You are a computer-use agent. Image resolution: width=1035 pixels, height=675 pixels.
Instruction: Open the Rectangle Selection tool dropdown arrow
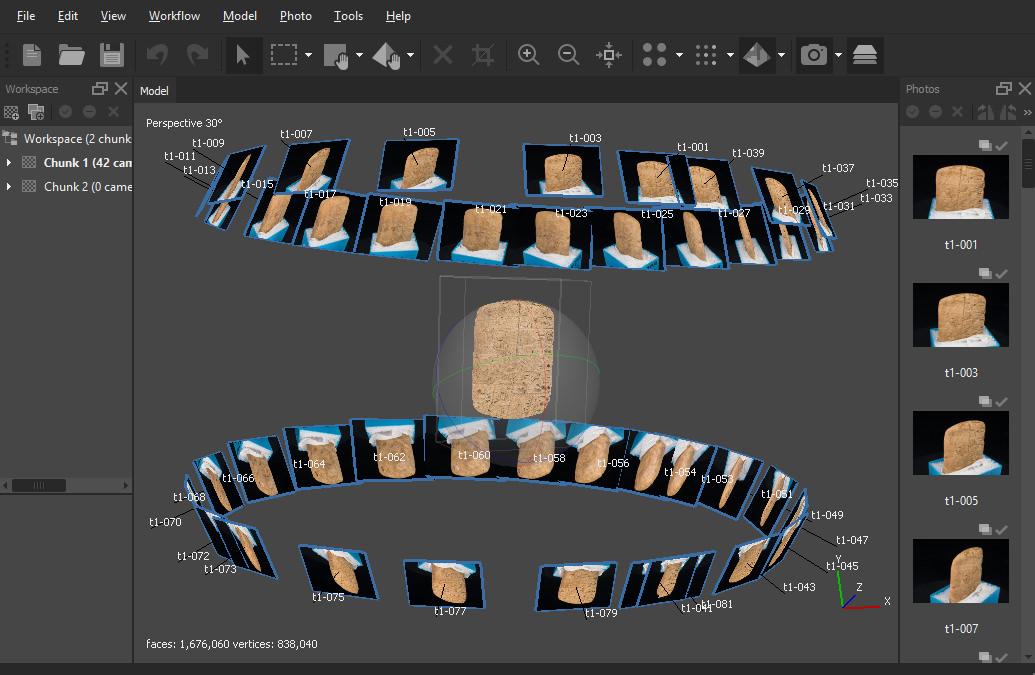coord(308,55)
